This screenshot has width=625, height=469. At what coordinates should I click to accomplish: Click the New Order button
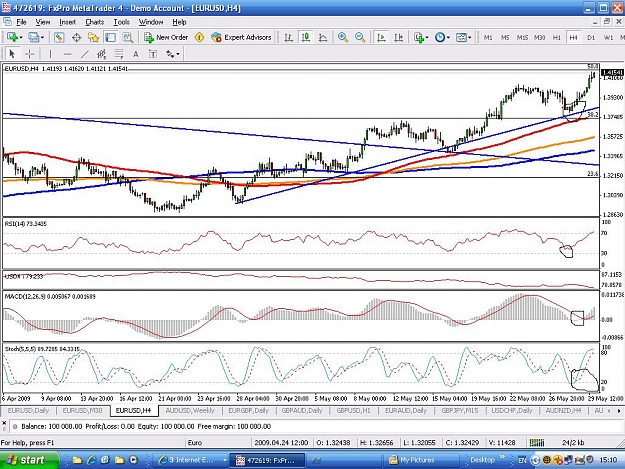(x=166, y=37)
